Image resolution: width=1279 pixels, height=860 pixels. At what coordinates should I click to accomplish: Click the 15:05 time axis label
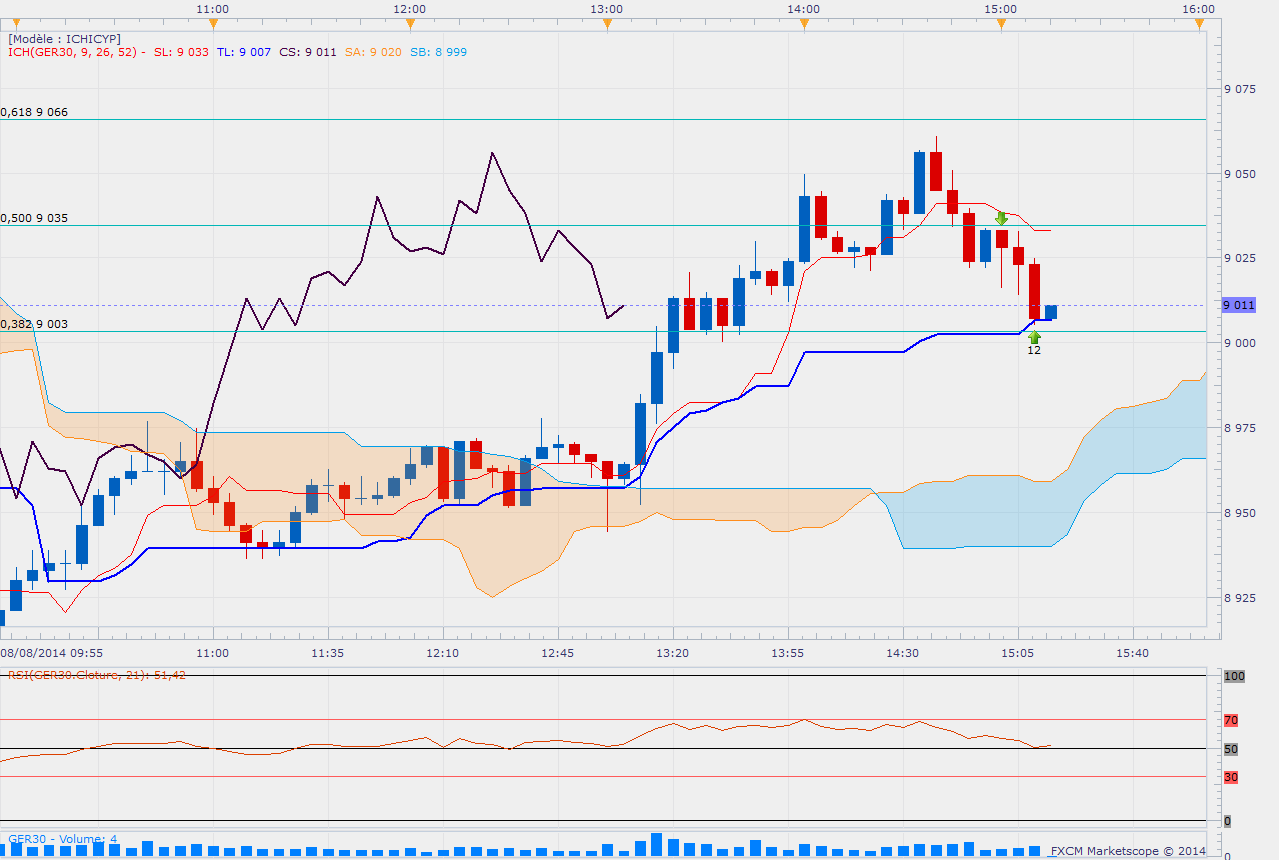pos(1018,652)
